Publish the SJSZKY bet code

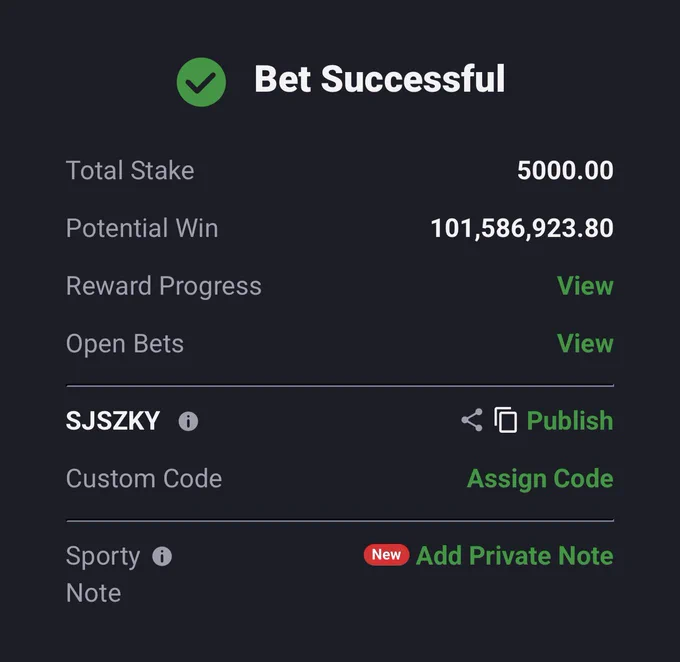point(570,420)
